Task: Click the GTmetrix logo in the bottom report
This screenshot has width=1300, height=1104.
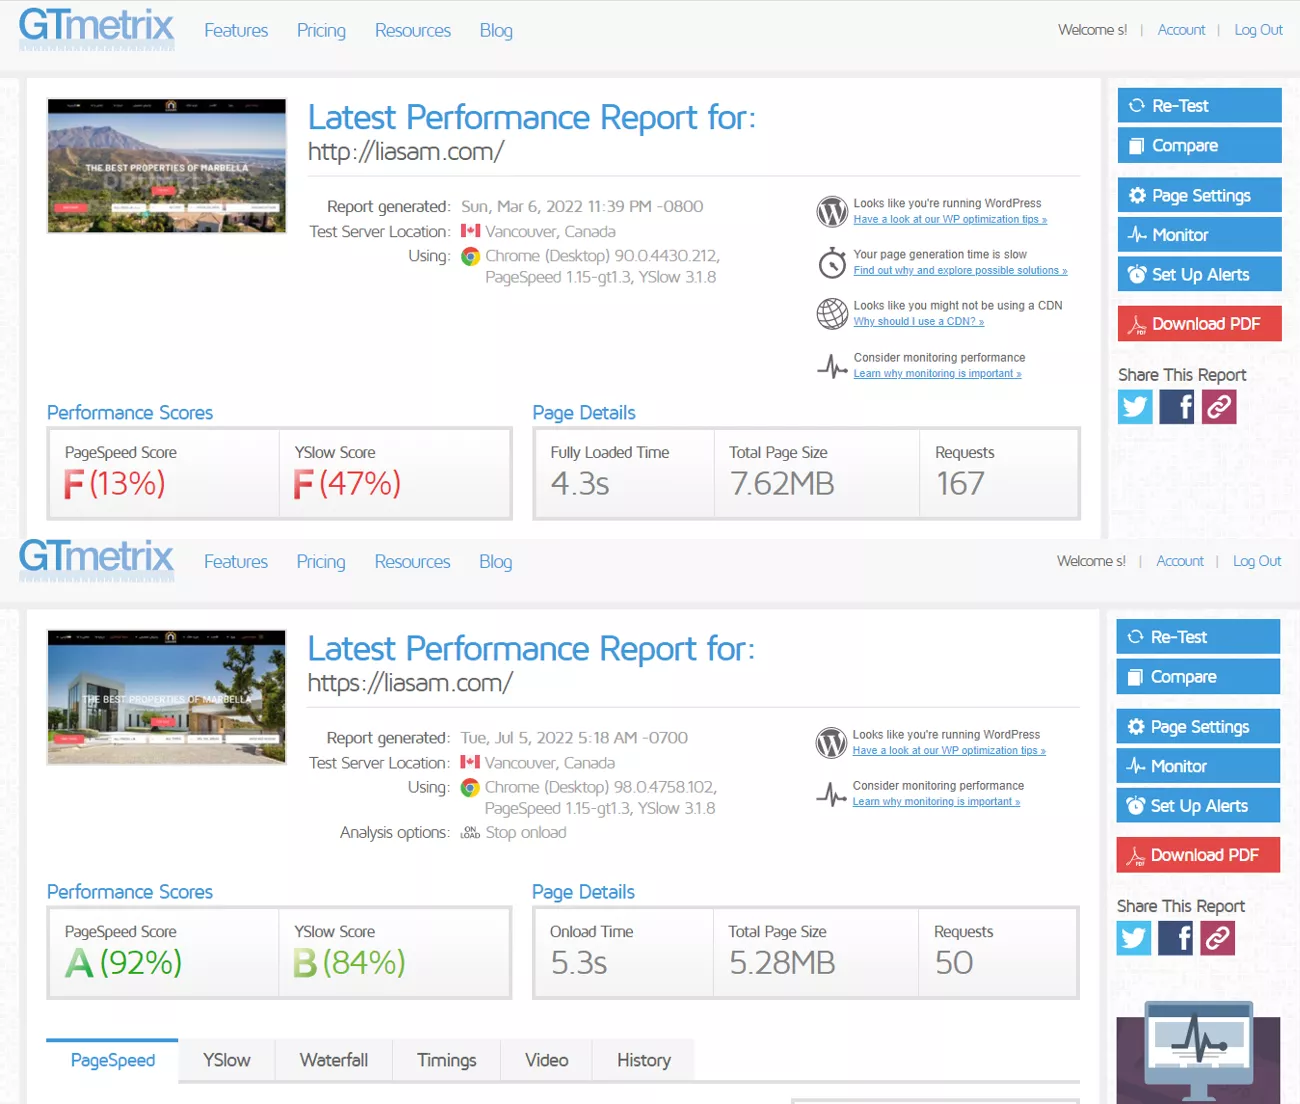Action: pos(96,559)
